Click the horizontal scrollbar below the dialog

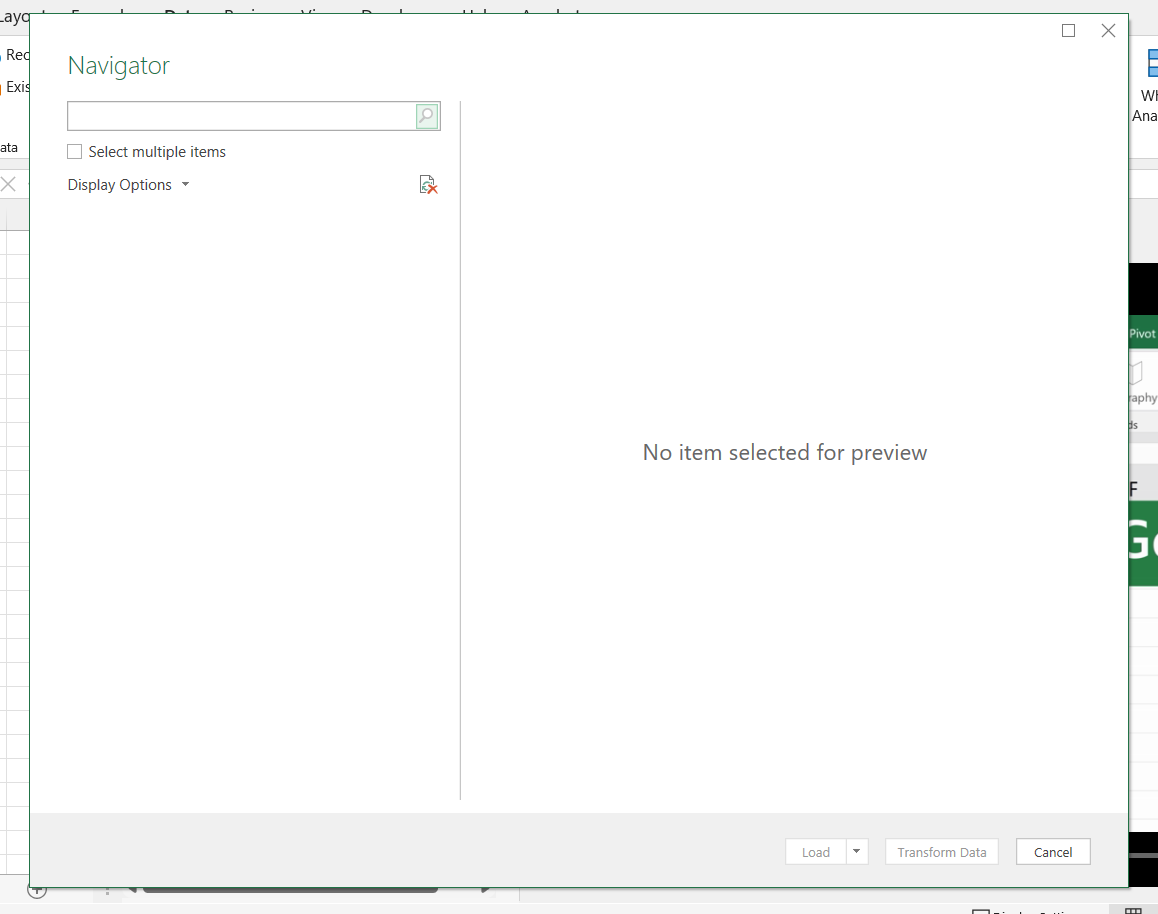point(290,889)
